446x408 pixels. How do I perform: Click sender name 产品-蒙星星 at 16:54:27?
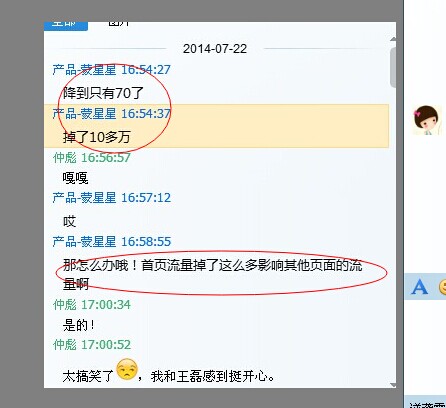(84, 70)
